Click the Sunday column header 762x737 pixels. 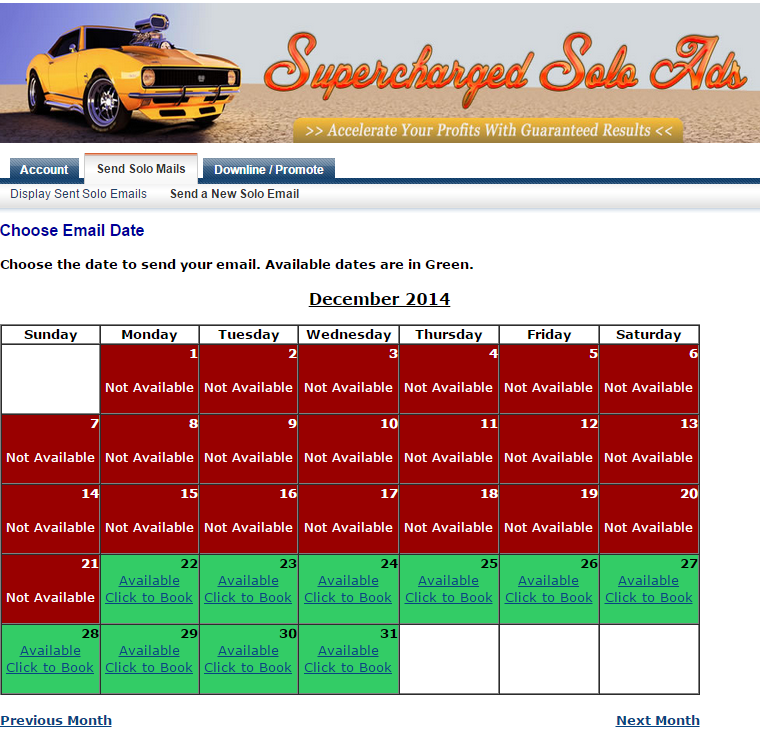pyautogui.click(x=51, y=335)
